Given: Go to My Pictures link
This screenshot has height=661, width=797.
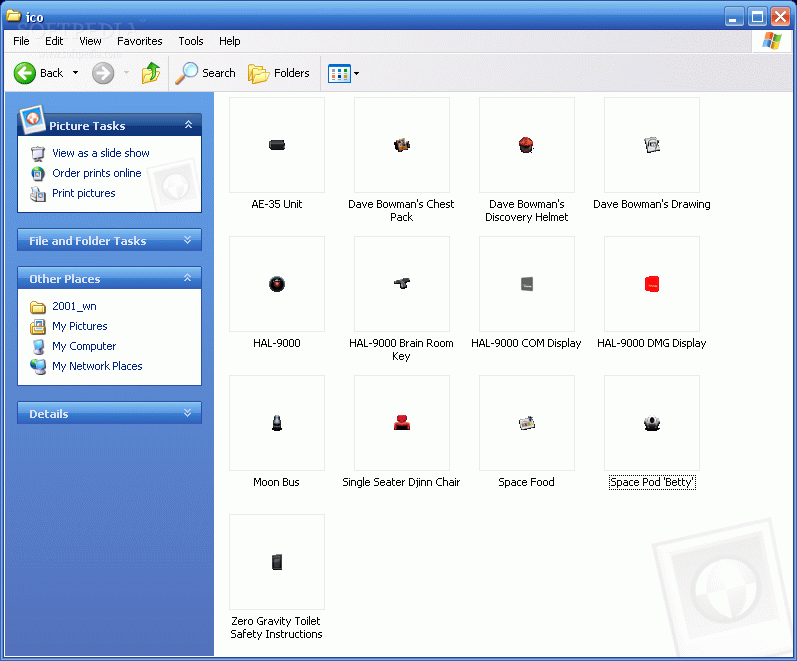Looking at the screenshot, I should pos(80,326).
